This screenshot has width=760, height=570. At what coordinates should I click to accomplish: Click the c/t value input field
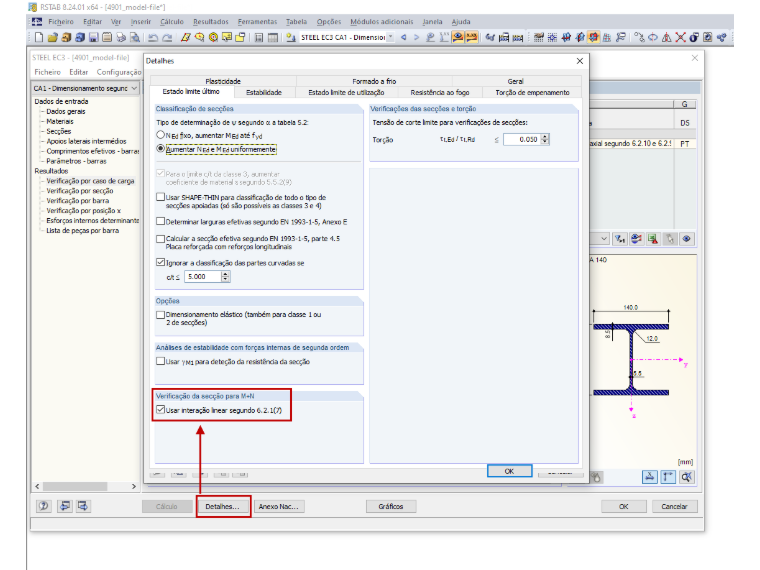coord(203,276)
